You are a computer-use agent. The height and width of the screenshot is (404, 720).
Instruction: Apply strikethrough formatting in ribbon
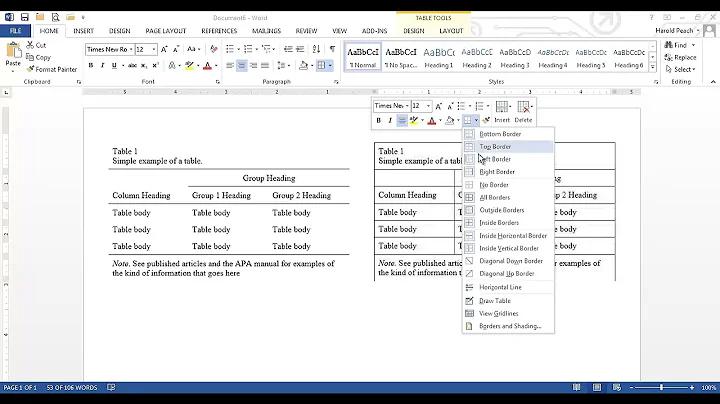(132, 66)
